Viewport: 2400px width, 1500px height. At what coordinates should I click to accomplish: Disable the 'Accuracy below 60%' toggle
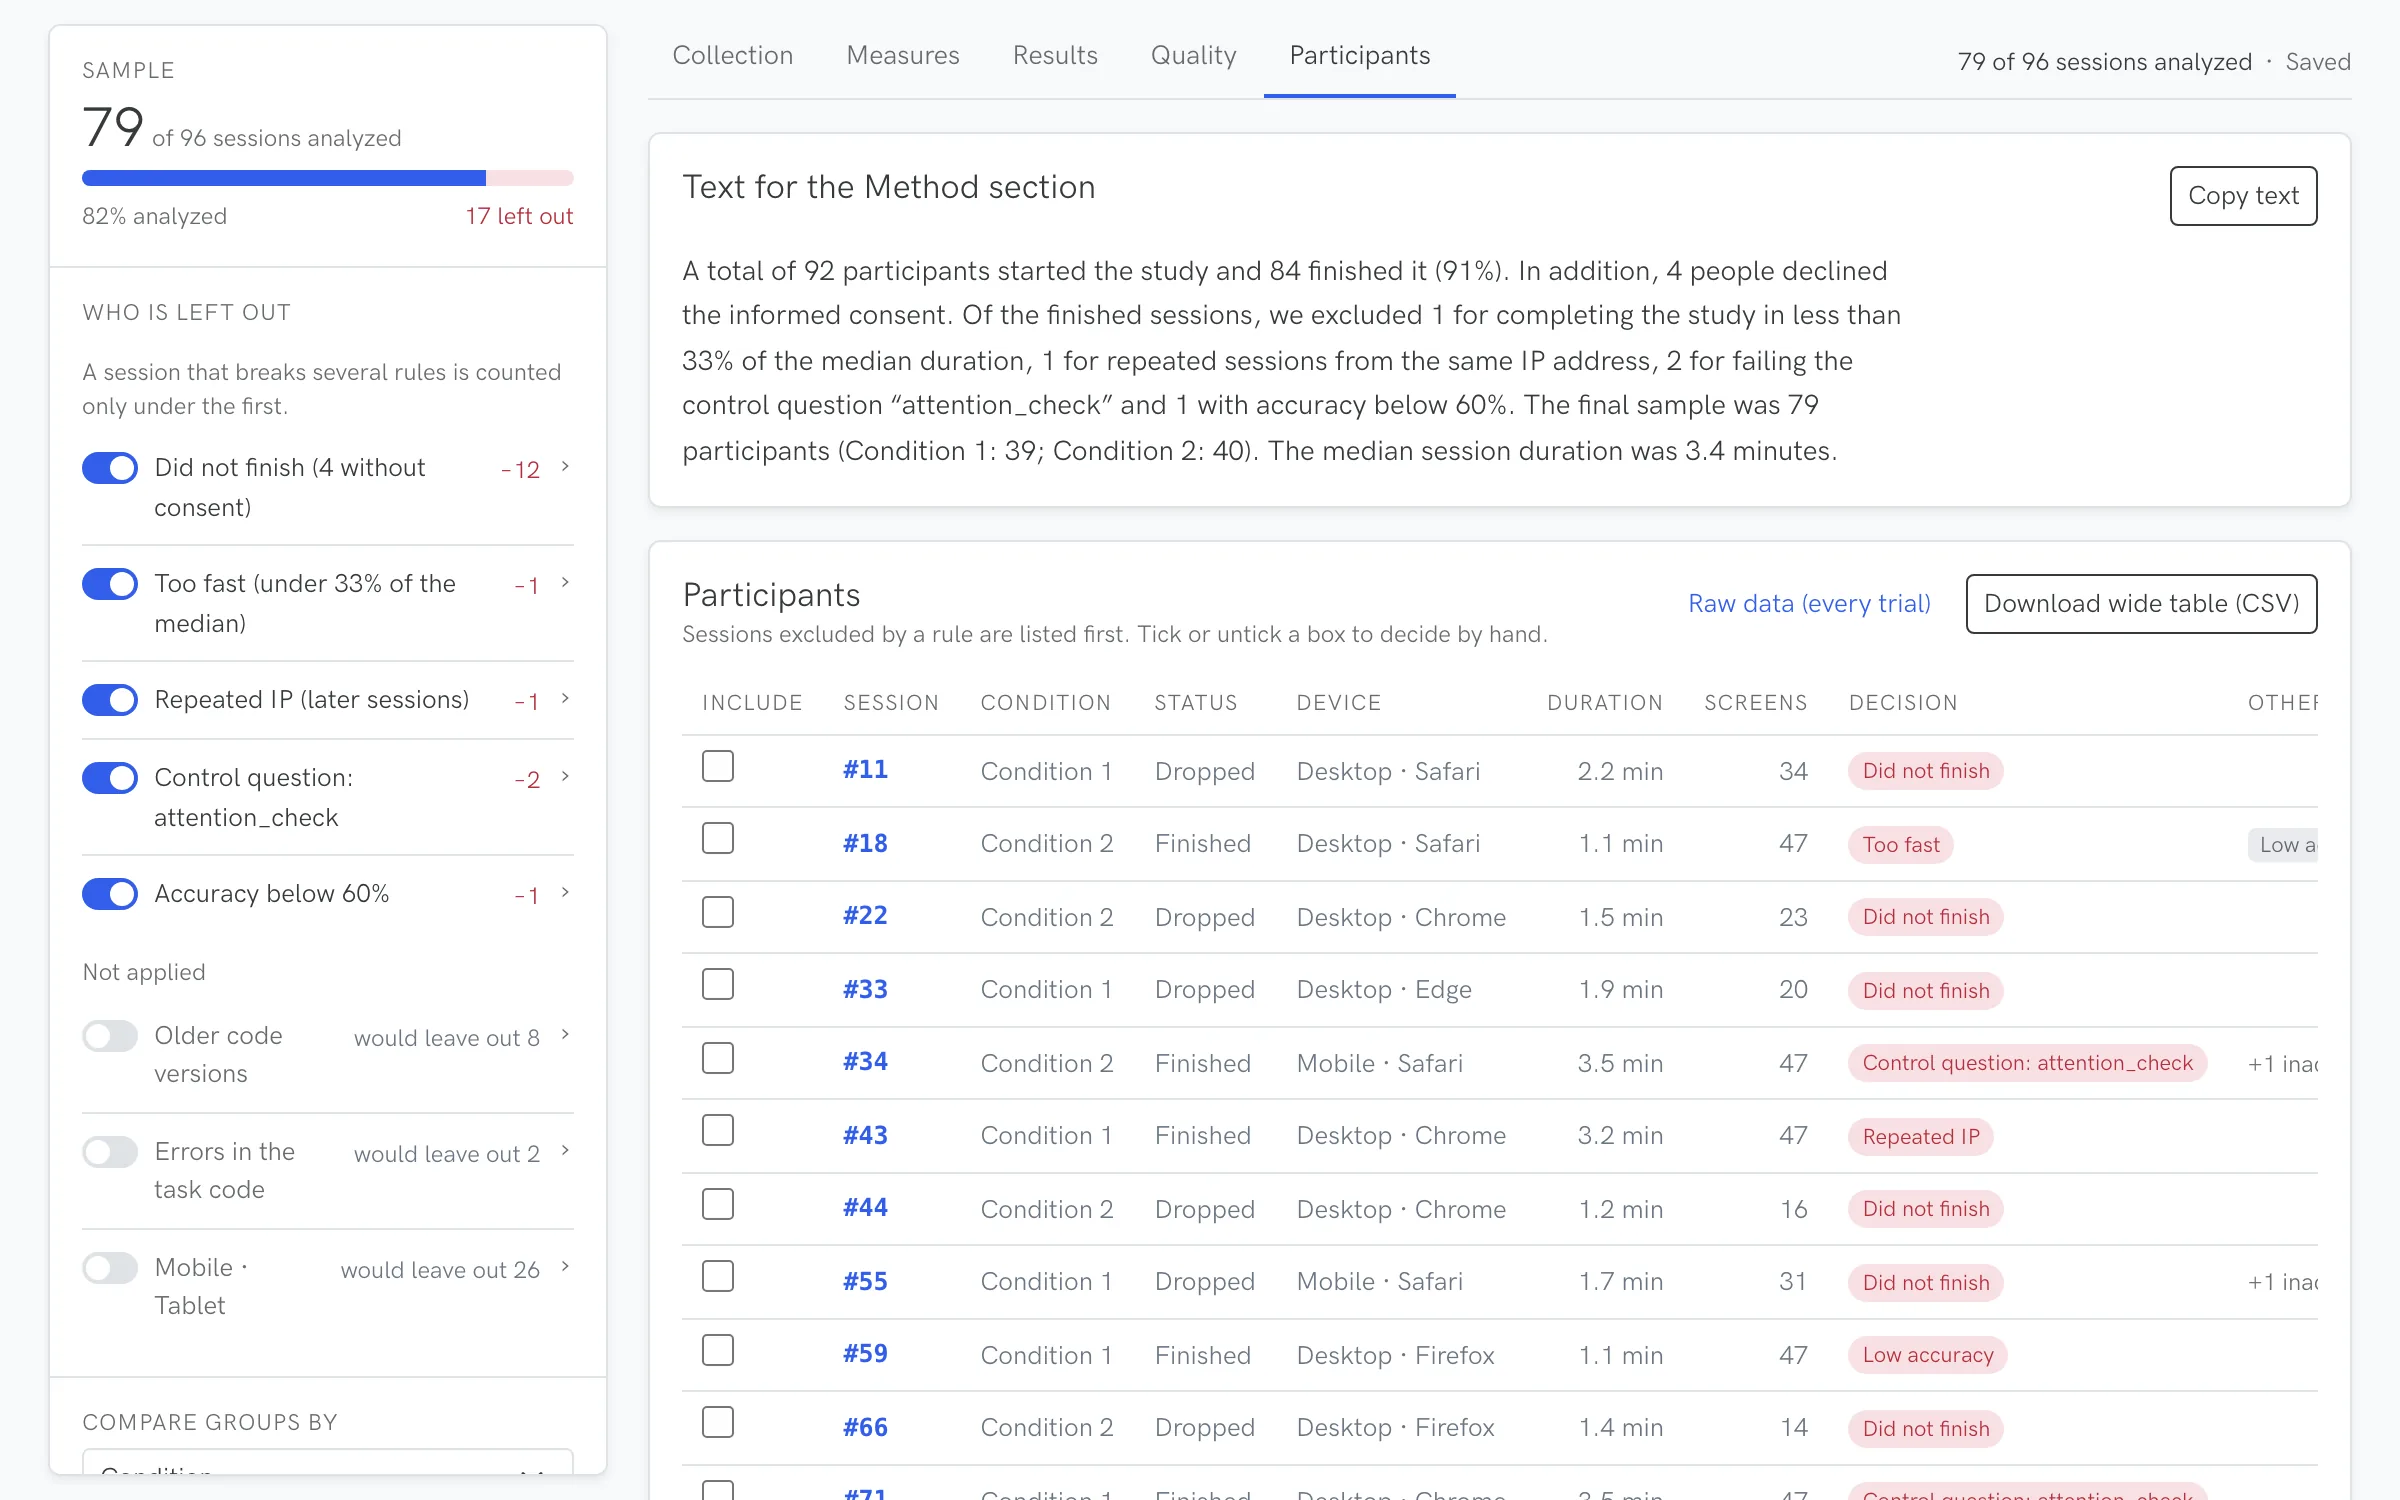click(x=110, y=894)
